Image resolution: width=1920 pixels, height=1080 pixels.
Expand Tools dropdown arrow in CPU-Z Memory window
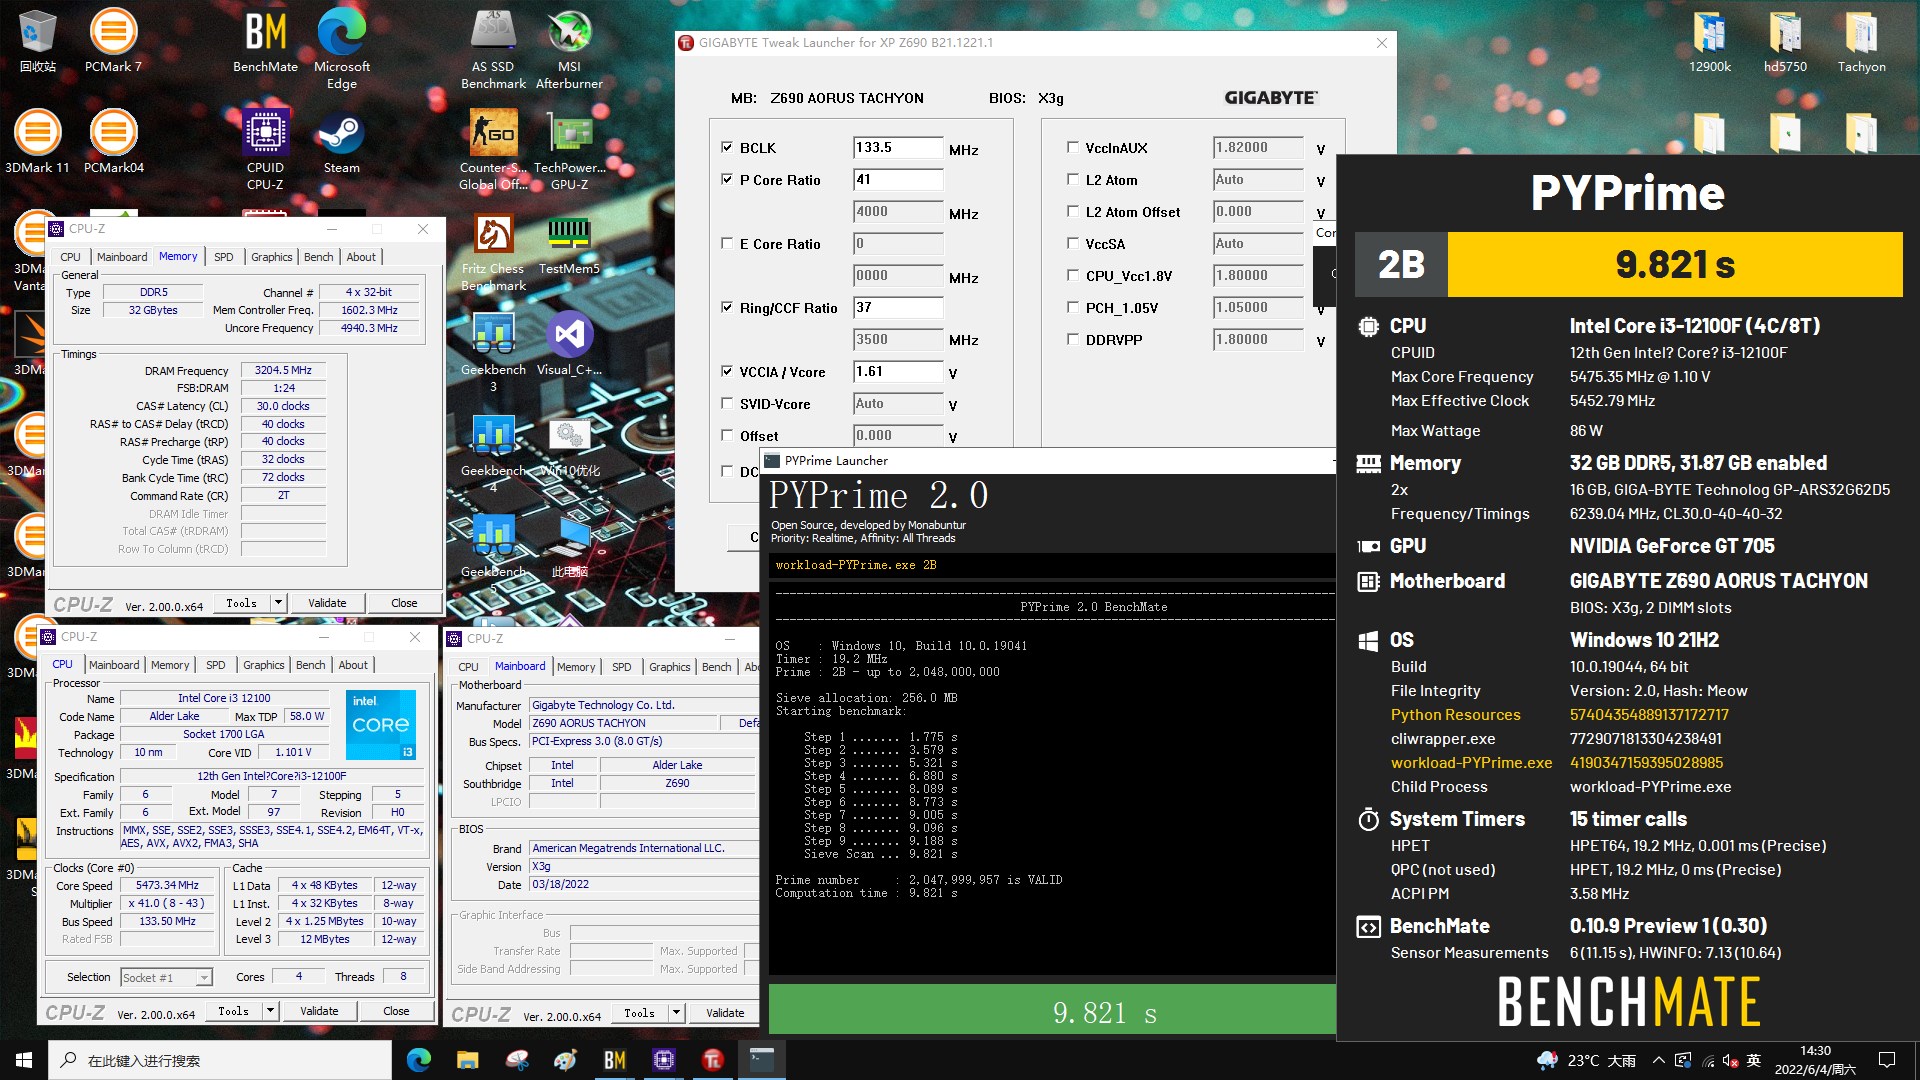(278, 603)
